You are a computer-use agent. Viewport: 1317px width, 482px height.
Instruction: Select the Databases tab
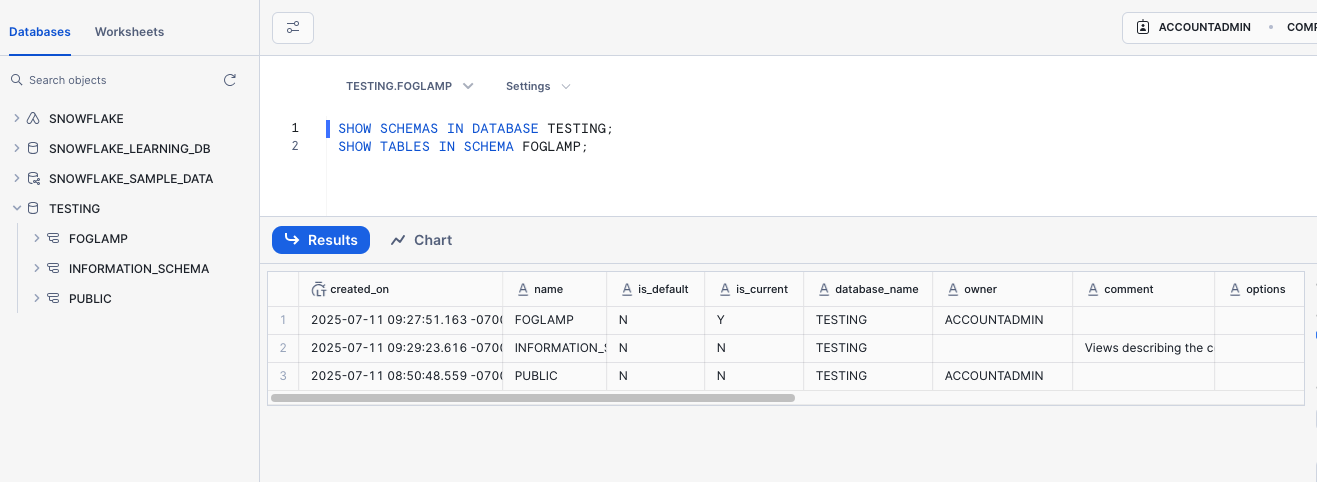click(40, 32)
